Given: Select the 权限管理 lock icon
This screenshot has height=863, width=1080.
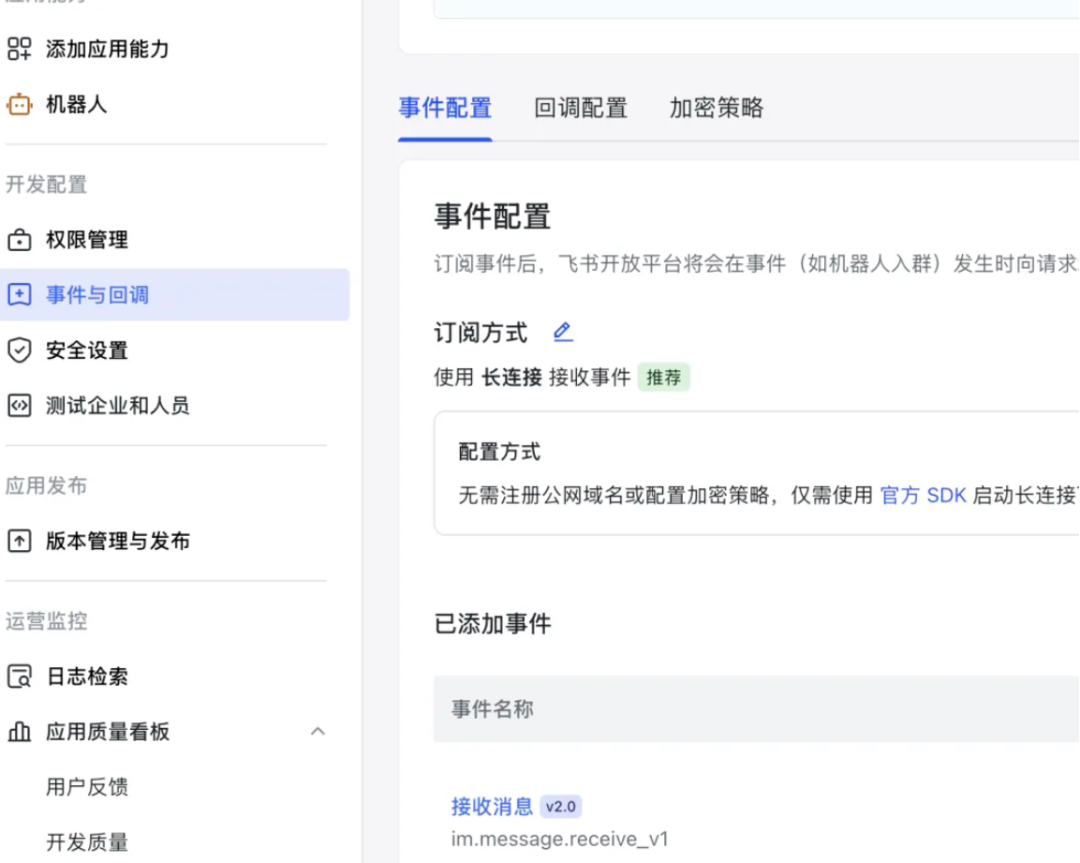Looking at the screenshot, I should [20, 240].
